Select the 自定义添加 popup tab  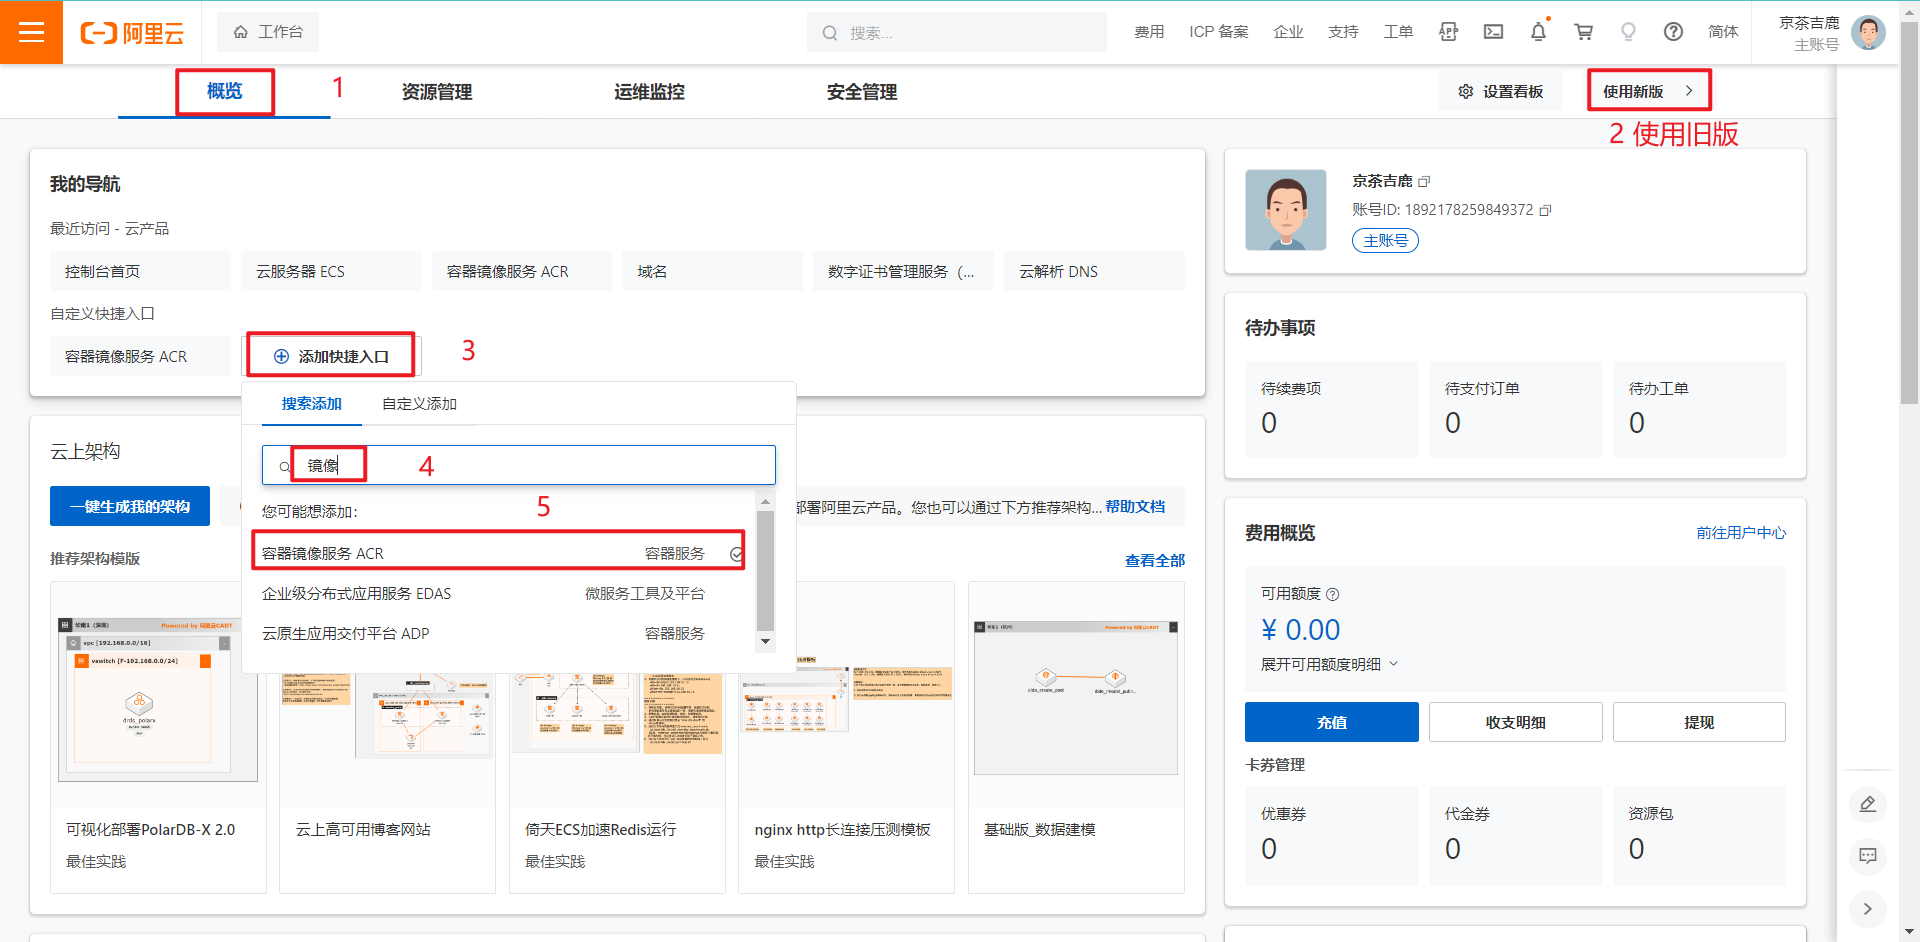click(x=419, y=404)
